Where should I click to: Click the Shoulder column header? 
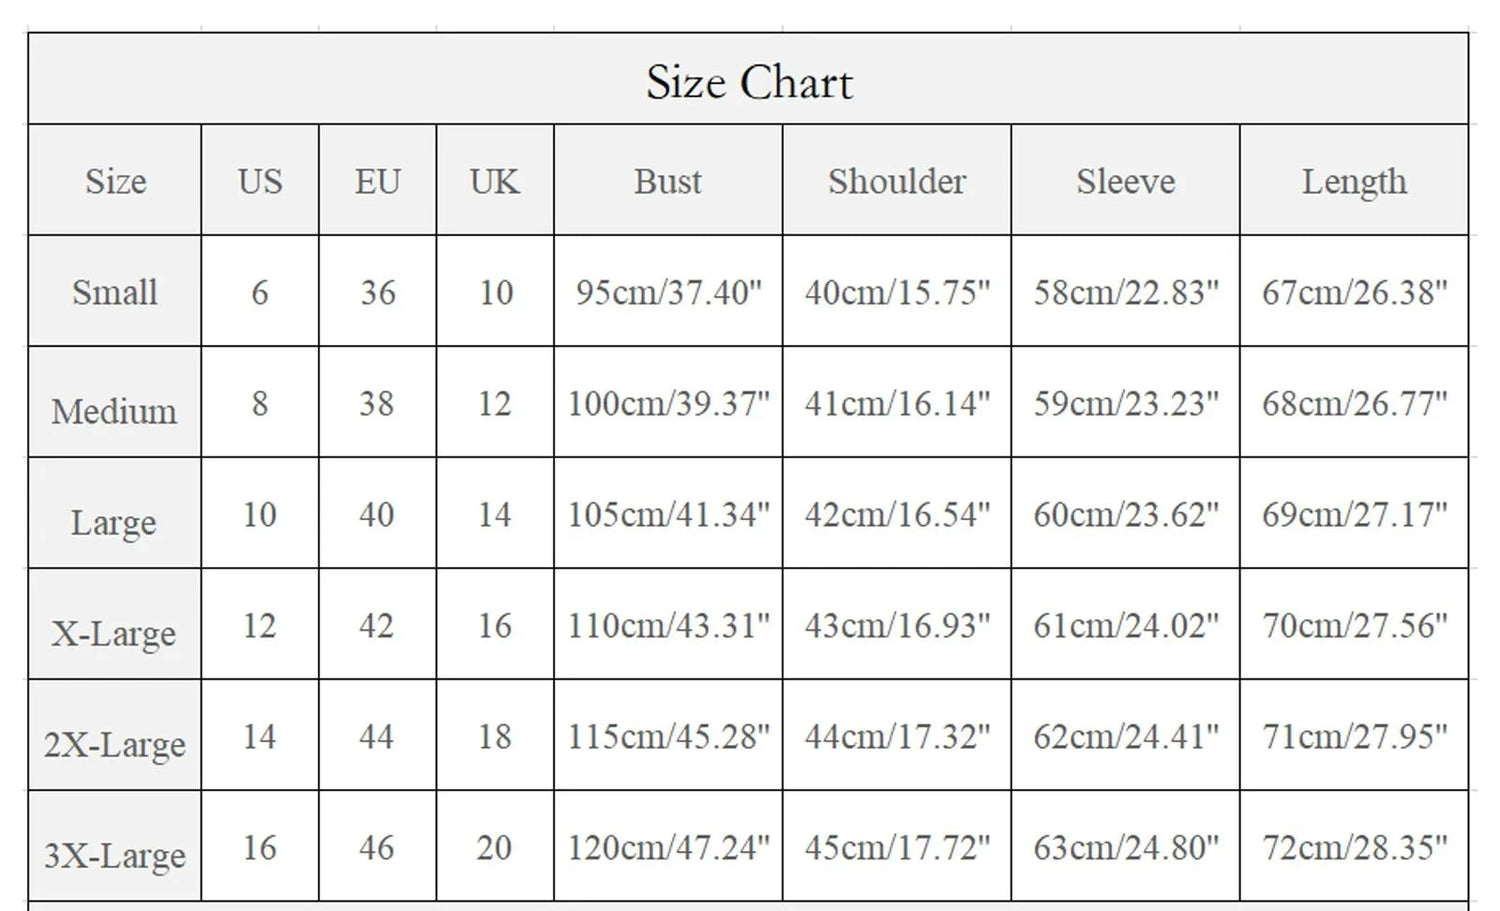[x=897, y=181]
